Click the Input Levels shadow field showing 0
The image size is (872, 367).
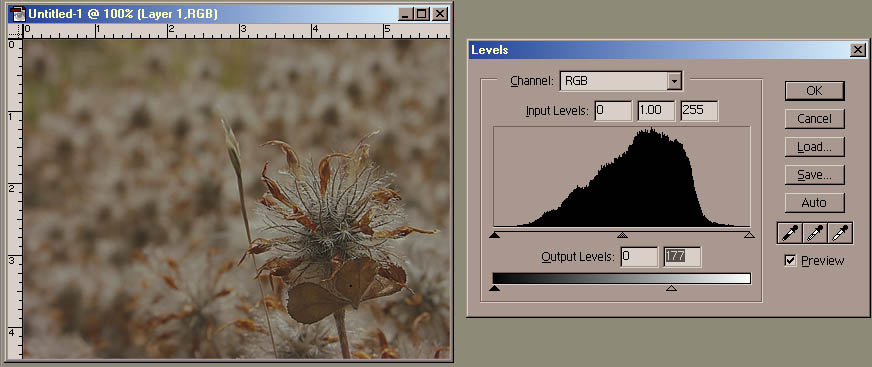[613, 111]
